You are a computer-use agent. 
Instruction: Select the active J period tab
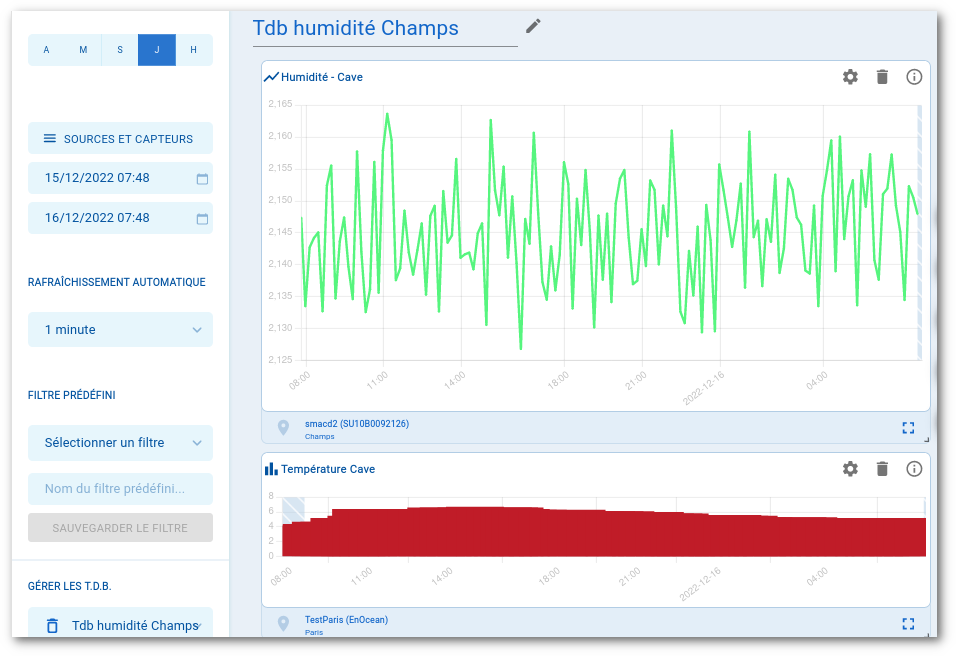pyautogui.click(x=157, y=50)
